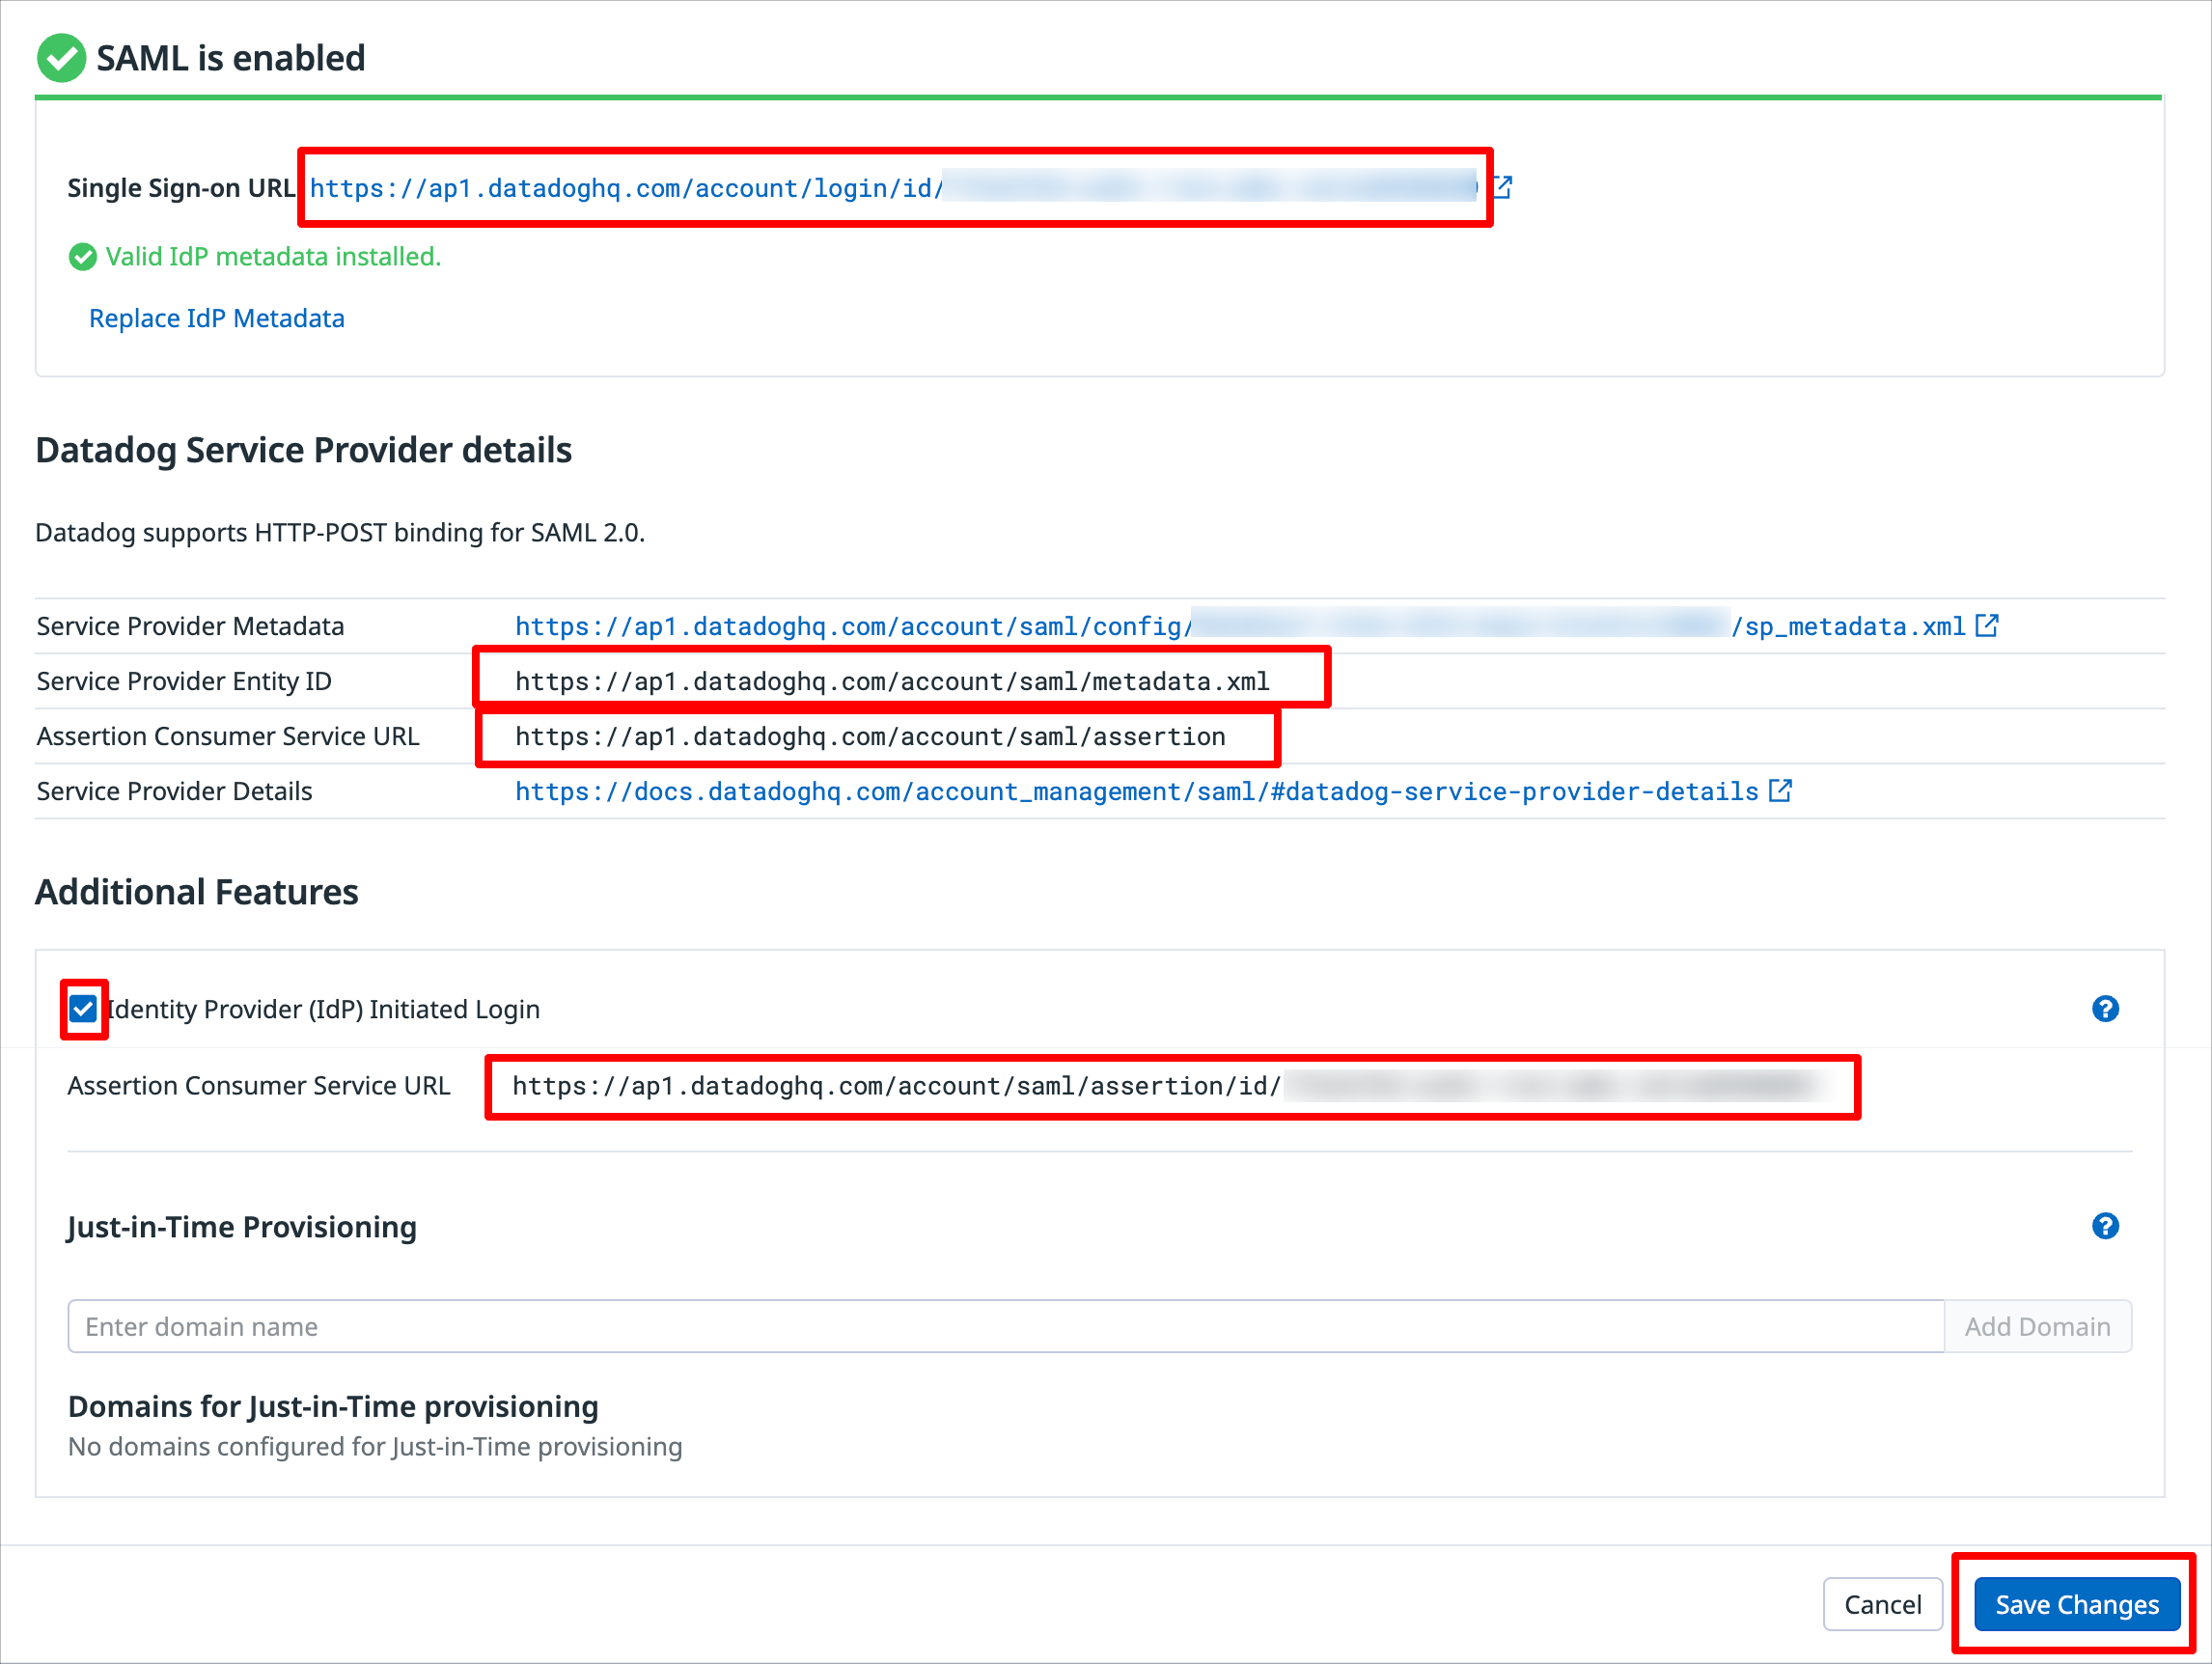This screenshot has height=1664, width=2212.
Task: Click Save Changes
Action: [x=2075, y=1603]
